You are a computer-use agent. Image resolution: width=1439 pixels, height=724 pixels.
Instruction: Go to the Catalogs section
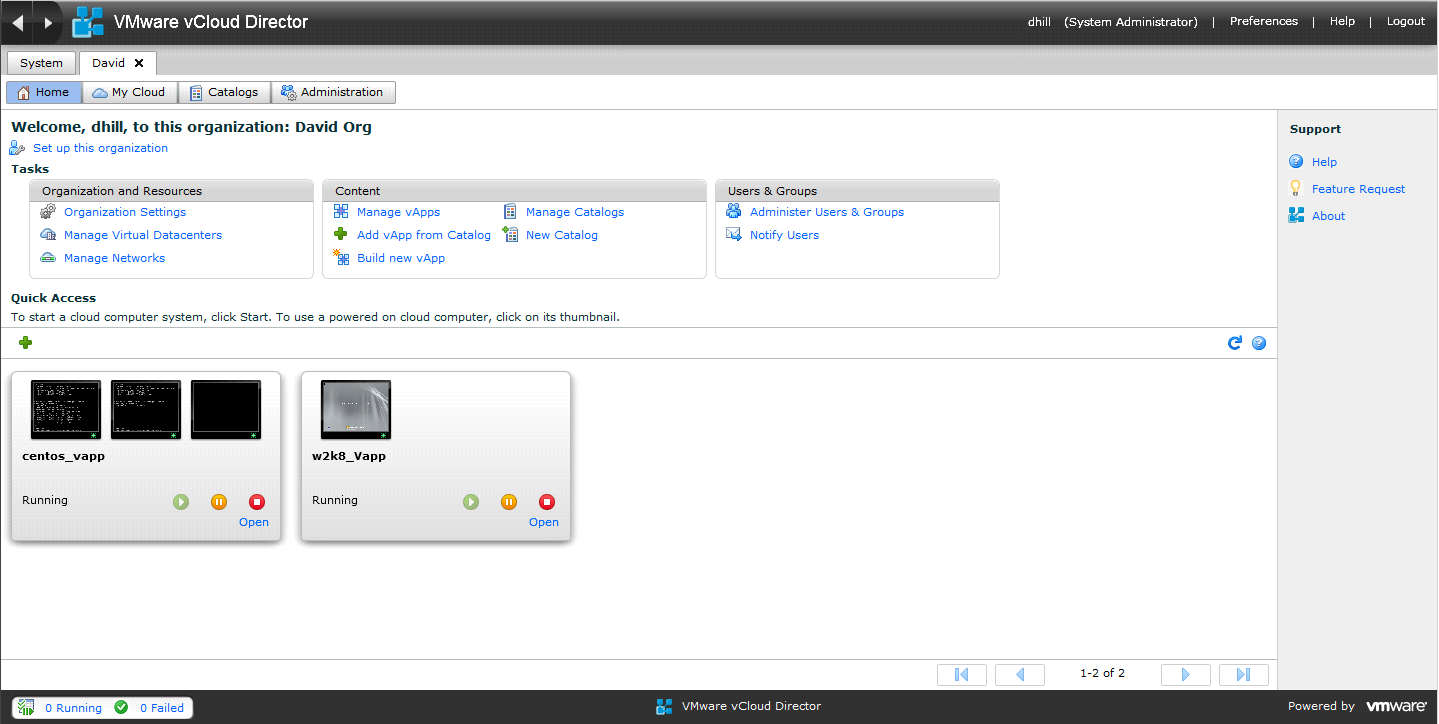(x=224, y=92)
